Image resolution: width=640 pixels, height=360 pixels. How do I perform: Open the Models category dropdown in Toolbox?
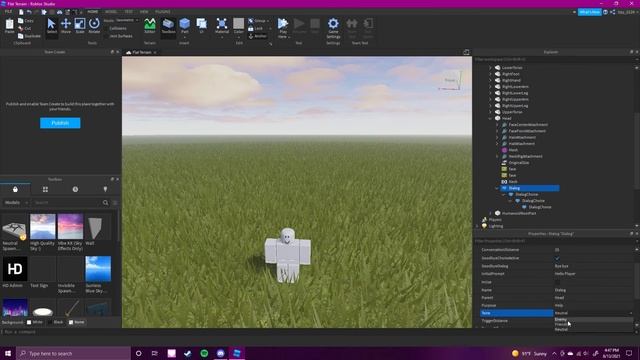pos(16,202)
